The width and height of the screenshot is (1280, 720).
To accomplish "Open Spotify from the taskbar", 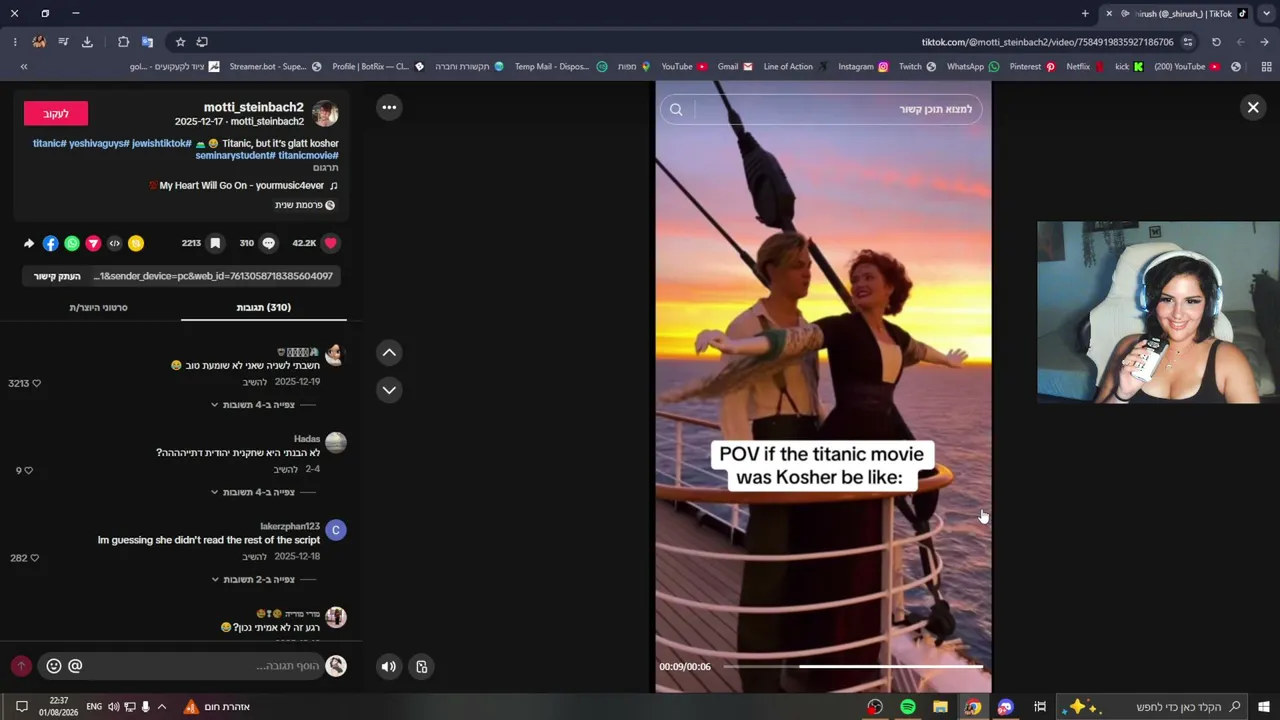I will click(x=908, y=707).
